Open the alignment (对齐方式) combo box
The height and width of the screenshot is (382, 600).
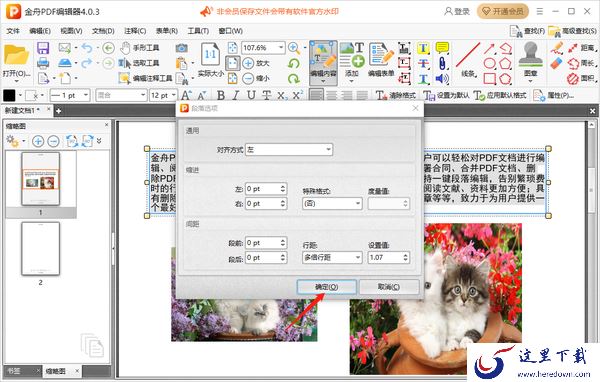point(289,150)
